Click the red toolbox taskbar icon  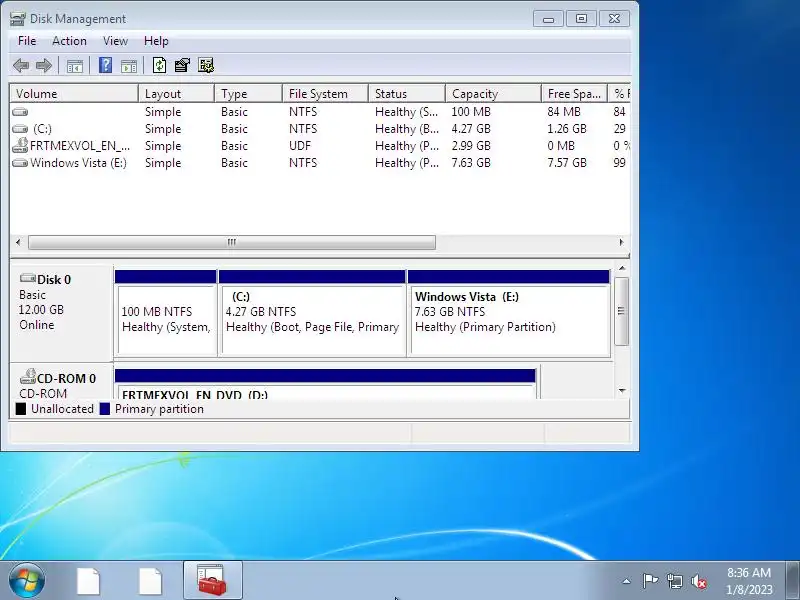click(212, 581)
